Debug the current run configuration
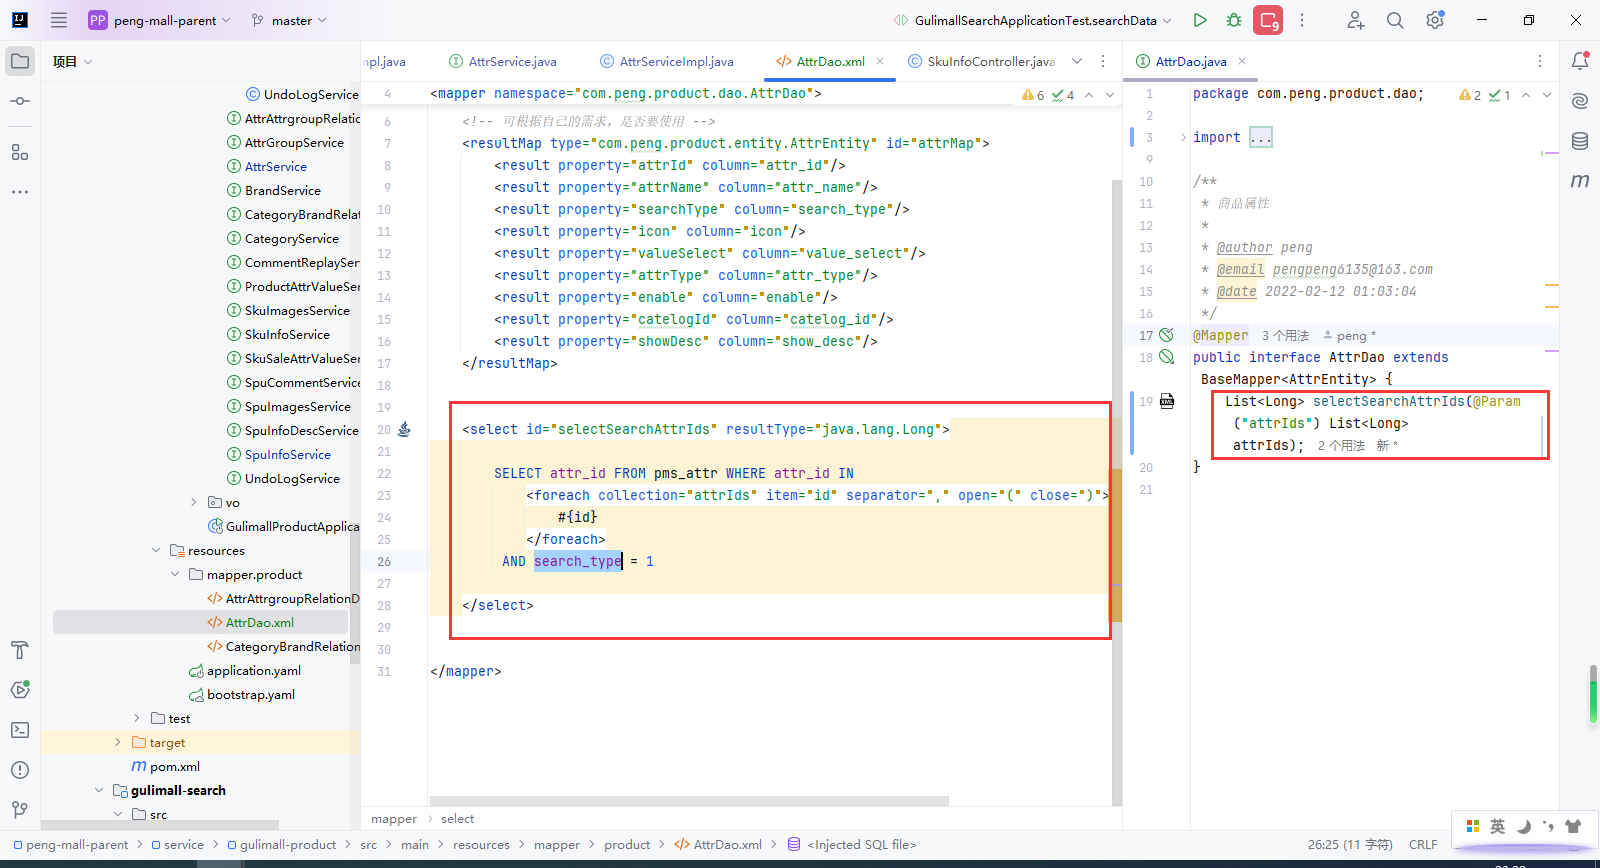 (1234, 20)
